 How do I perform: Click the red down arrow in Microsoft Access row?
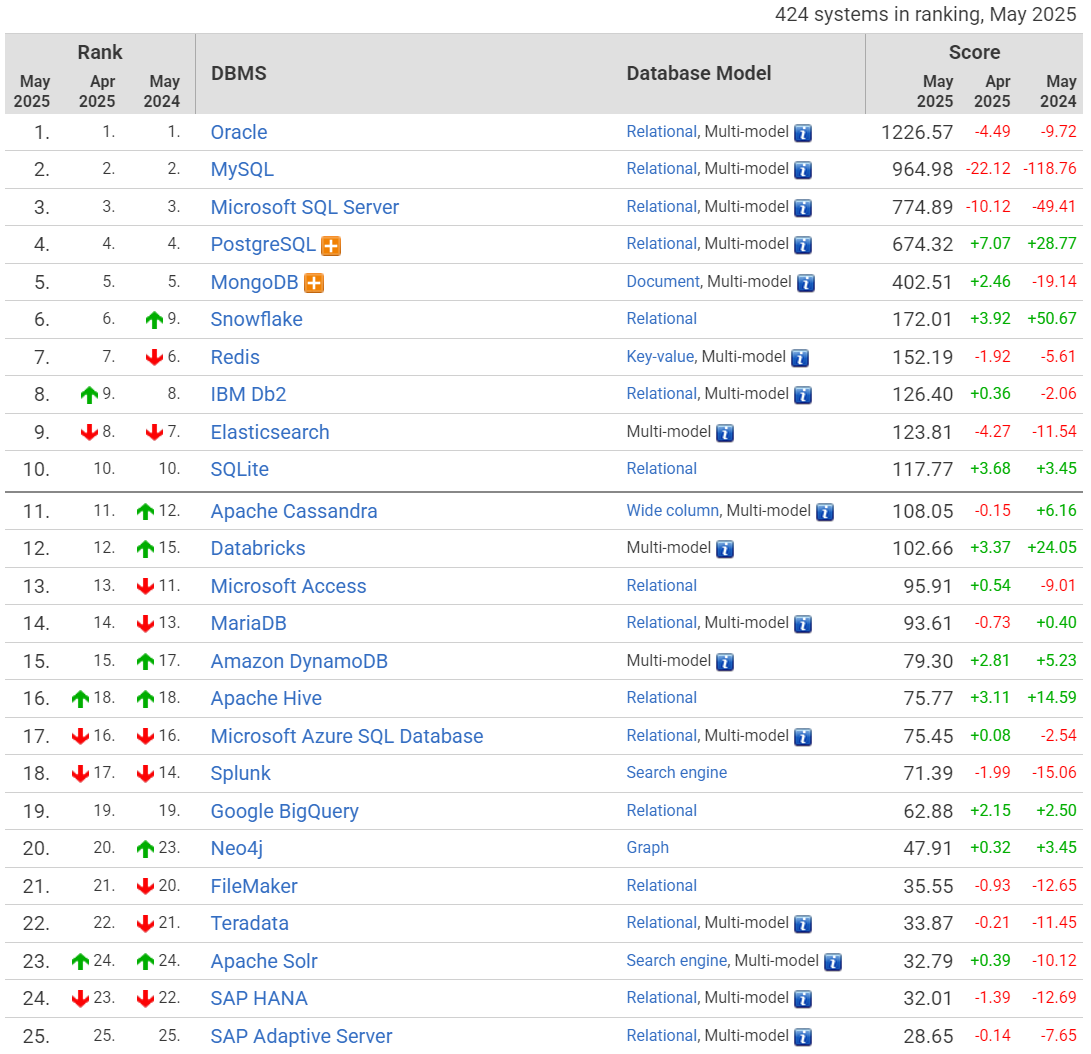click(x=145, y=586)
